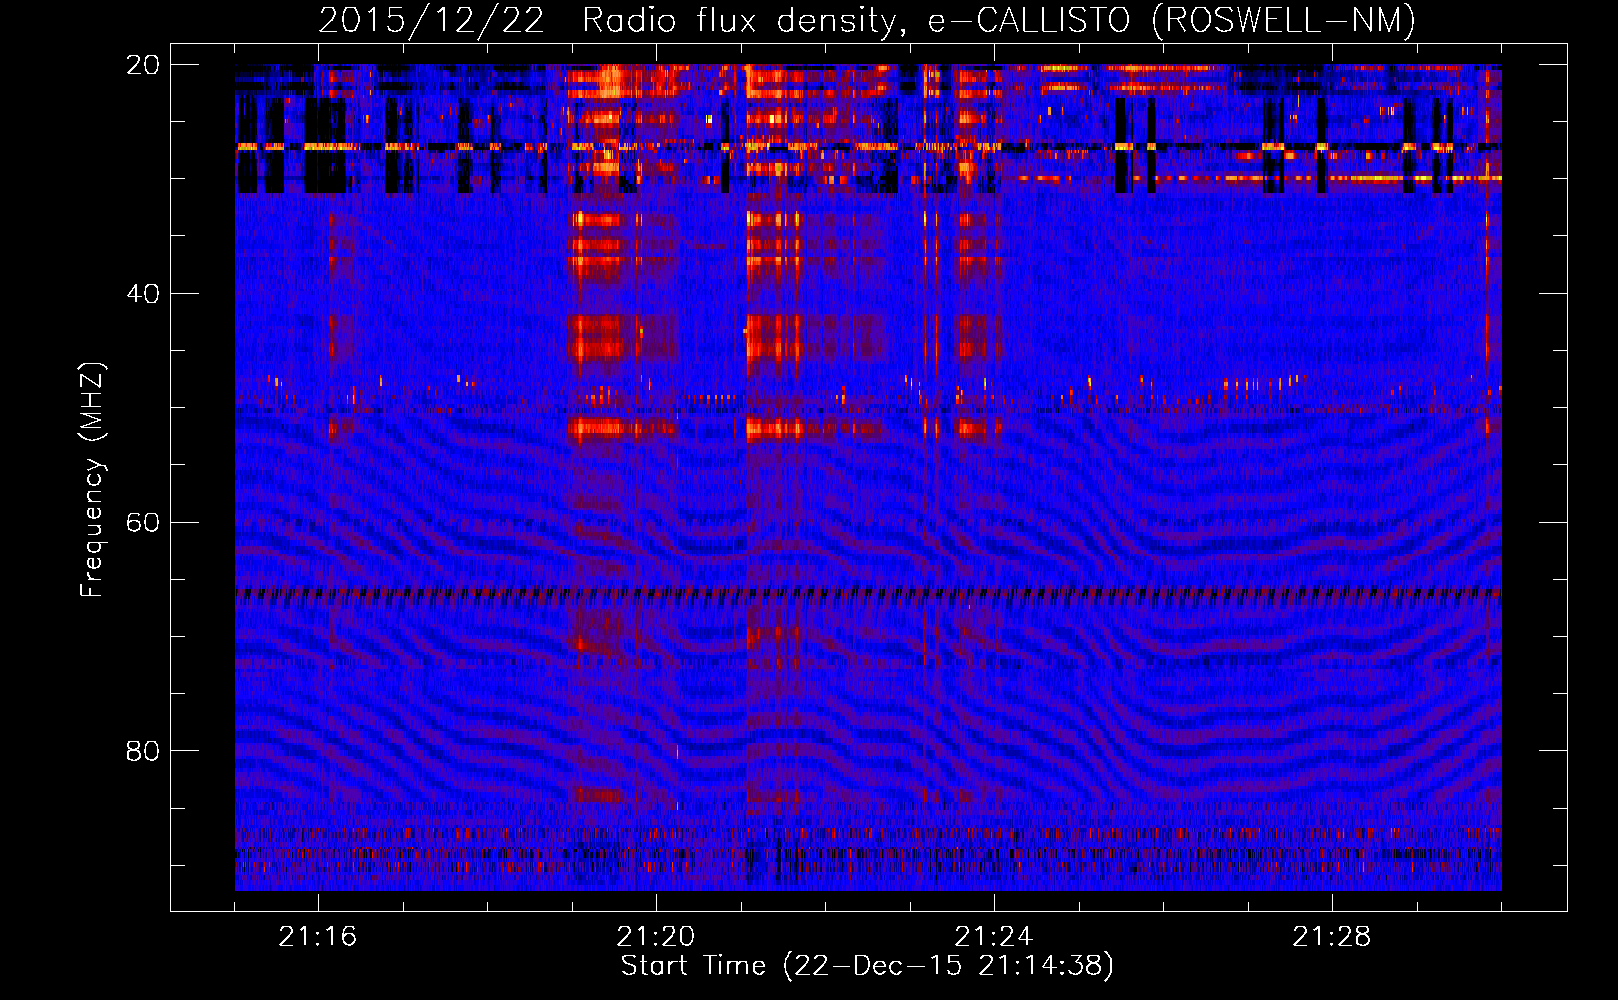This screenshot has width=1618, height=1000.
Task: Click the "21:16" time tick label
Action: [318, 937]
